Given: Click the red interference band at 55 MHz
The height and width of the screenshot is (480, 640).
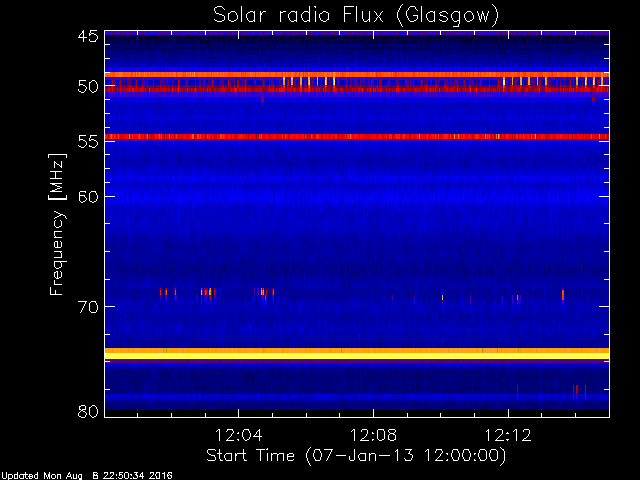Looking at the screenshot, I should click(357, 137).
